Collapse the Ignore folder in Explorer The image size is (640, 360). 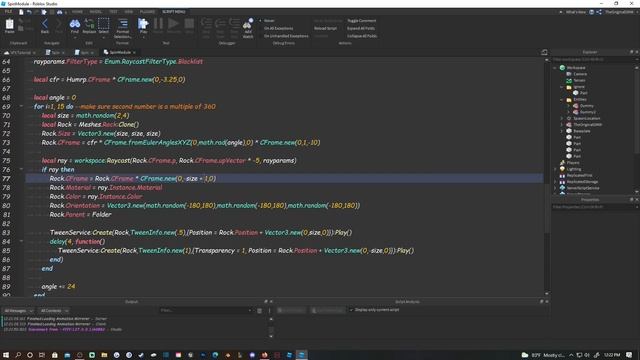562,87
